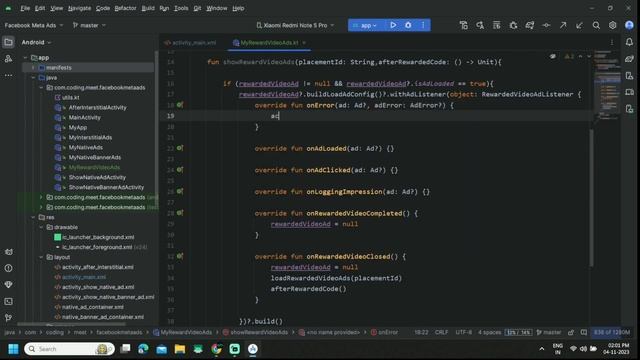Toggle read-only lock icon in status bar

571,332
